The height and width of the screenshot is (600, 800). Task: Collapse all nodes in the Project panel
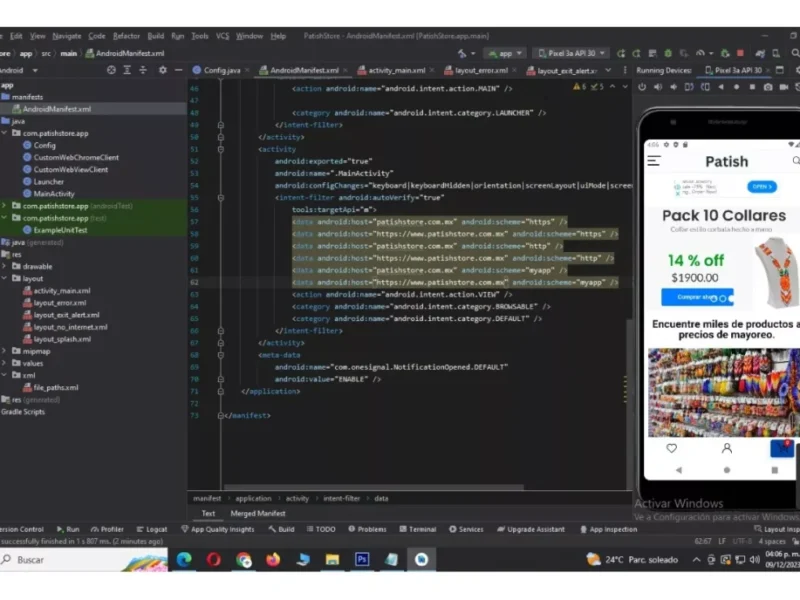point(143,71)
